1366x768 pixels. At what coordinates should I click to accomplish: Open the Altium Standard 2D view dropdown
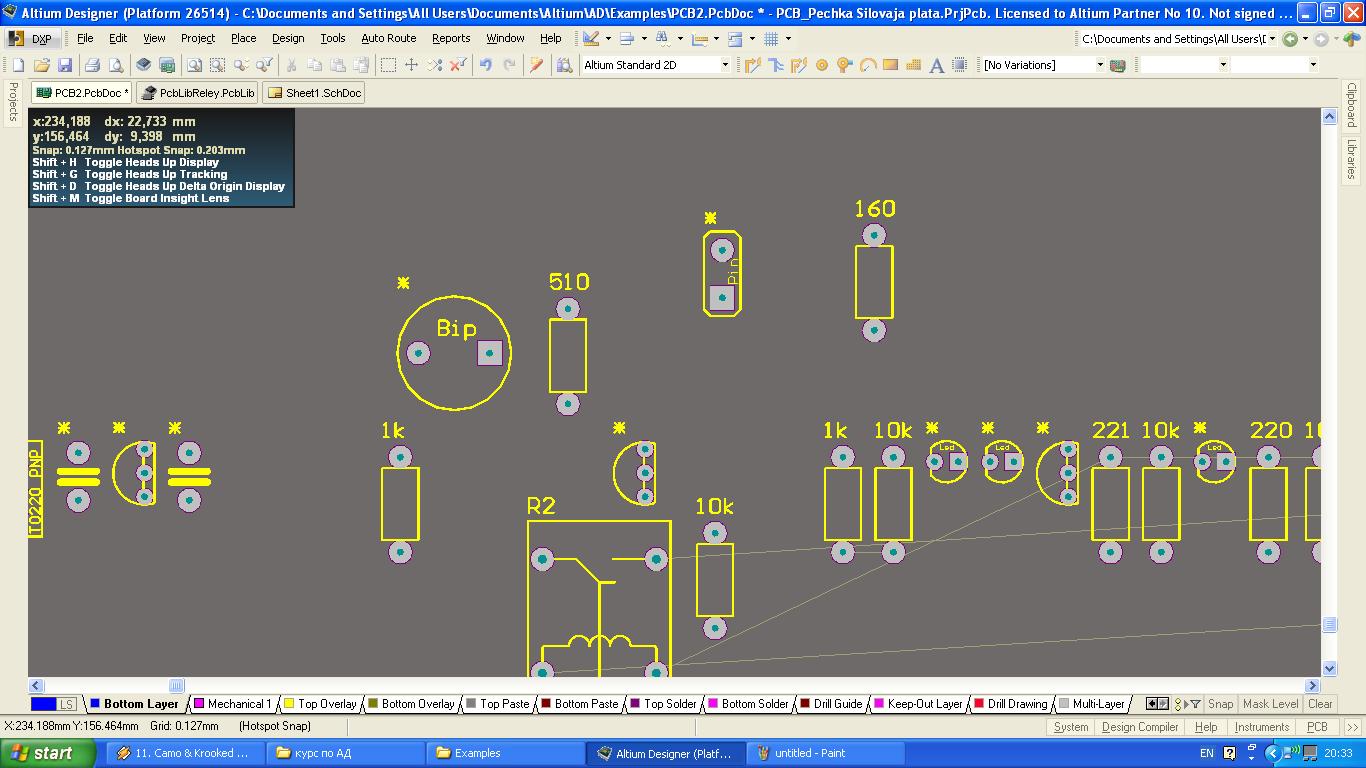(725, 65)
